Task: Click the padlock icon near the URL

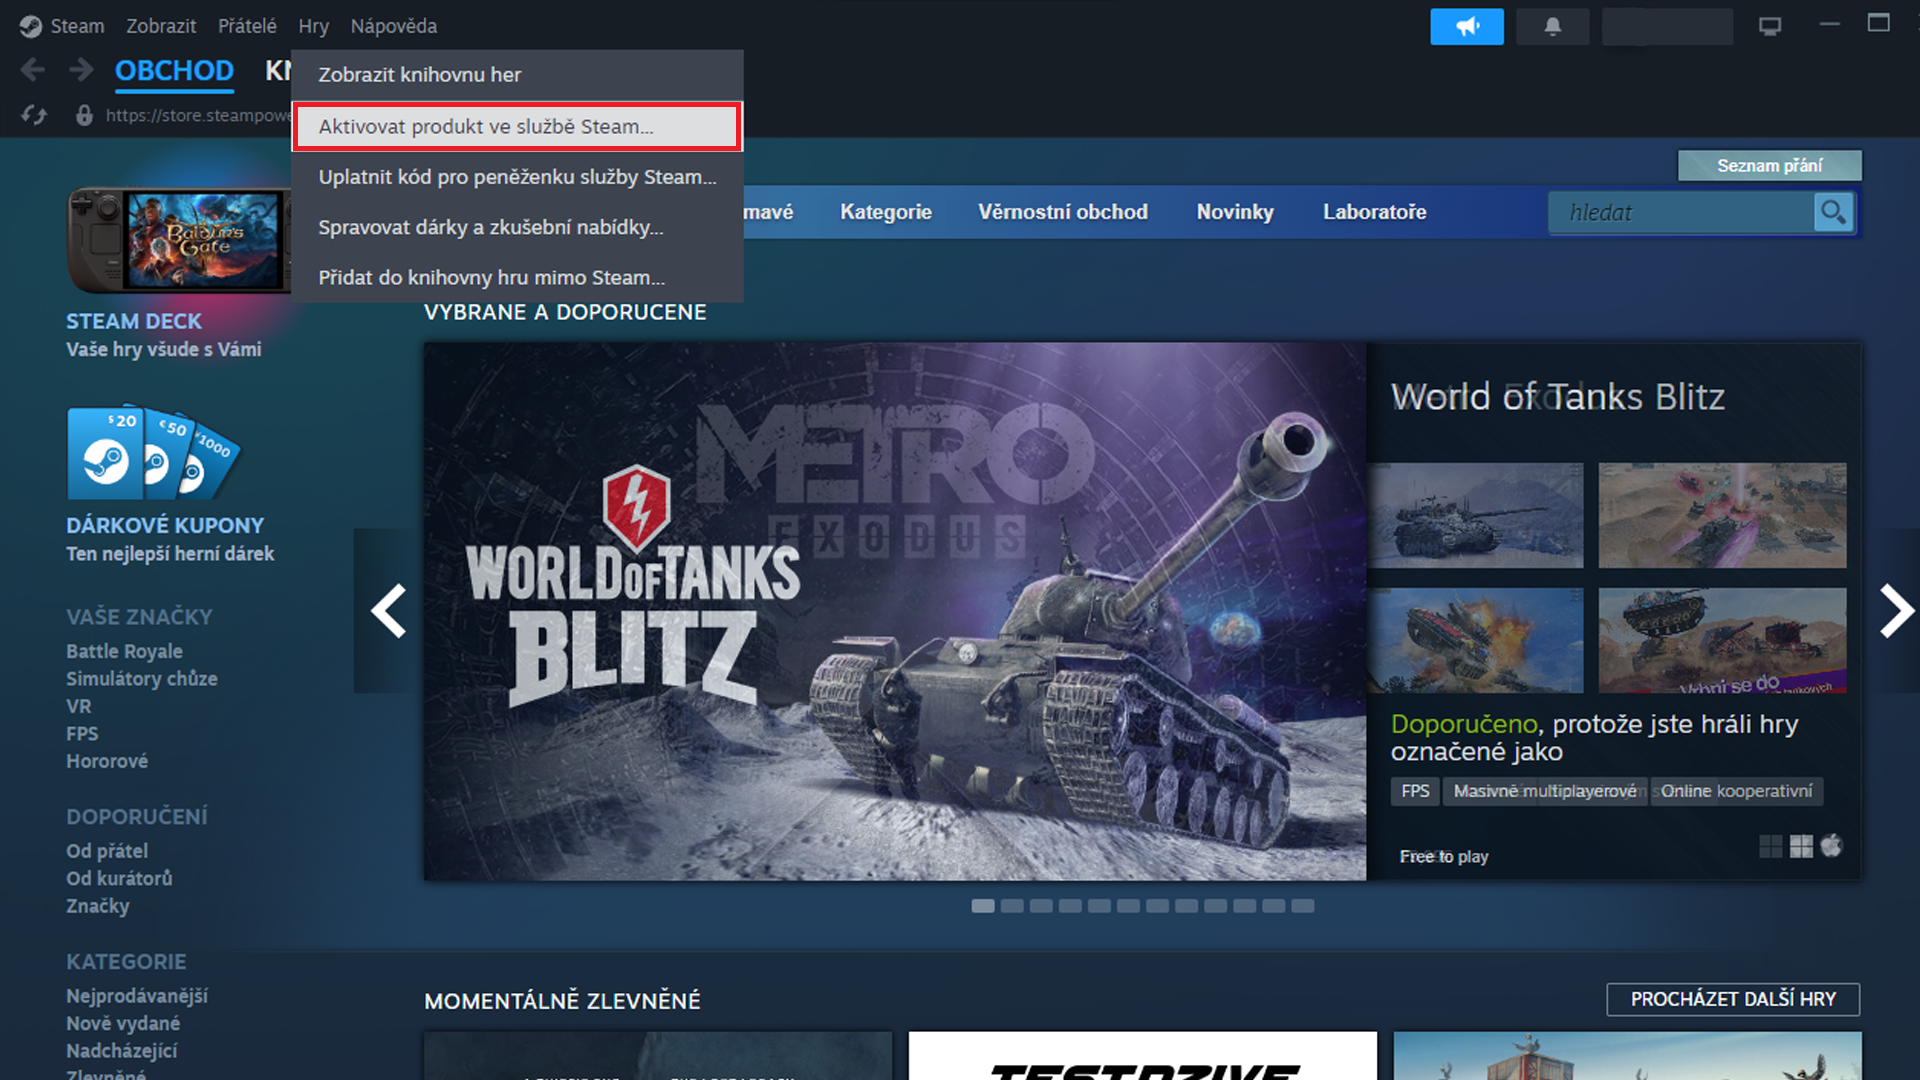Action: (x=85, y=115)
